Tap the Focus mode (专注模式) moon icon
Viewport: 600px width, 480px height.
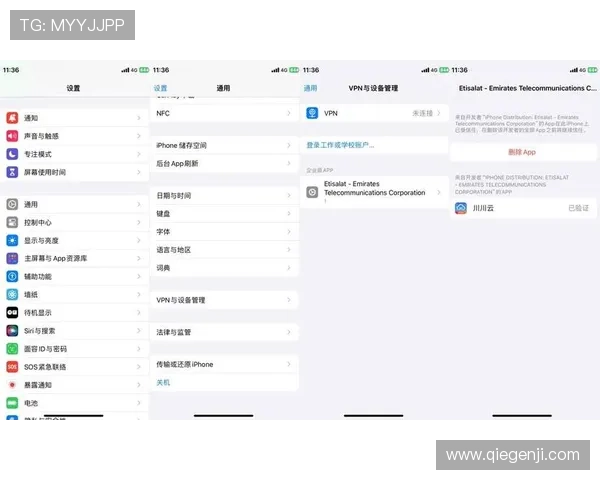(12, 154)
